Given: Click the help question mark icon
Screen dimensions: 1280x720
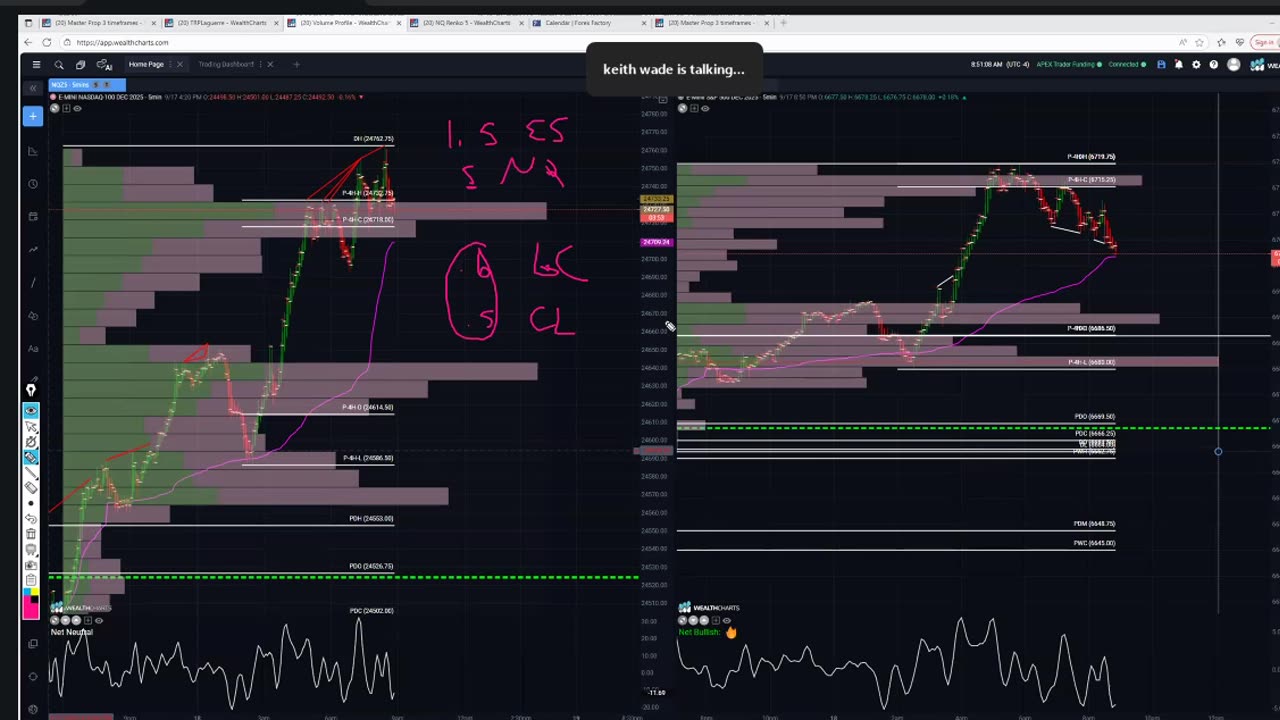Looking at the screenshot, I should pyautogui.click(x=1213, y=64).
